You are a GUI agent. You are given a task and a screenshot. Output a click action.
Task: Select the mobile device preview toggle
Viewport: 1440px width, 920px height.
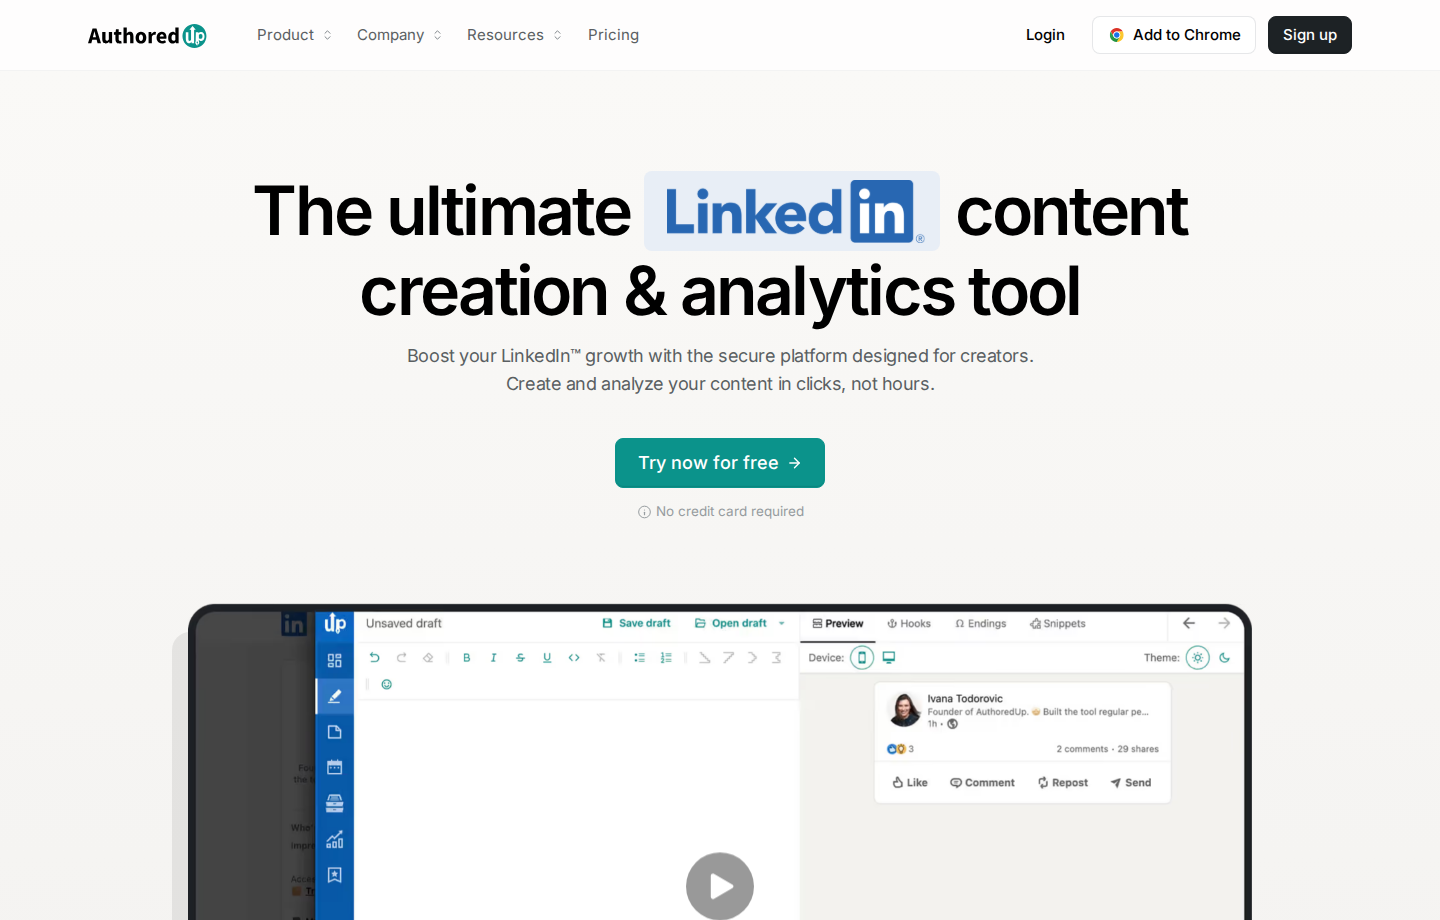click(x=862, y=658)
